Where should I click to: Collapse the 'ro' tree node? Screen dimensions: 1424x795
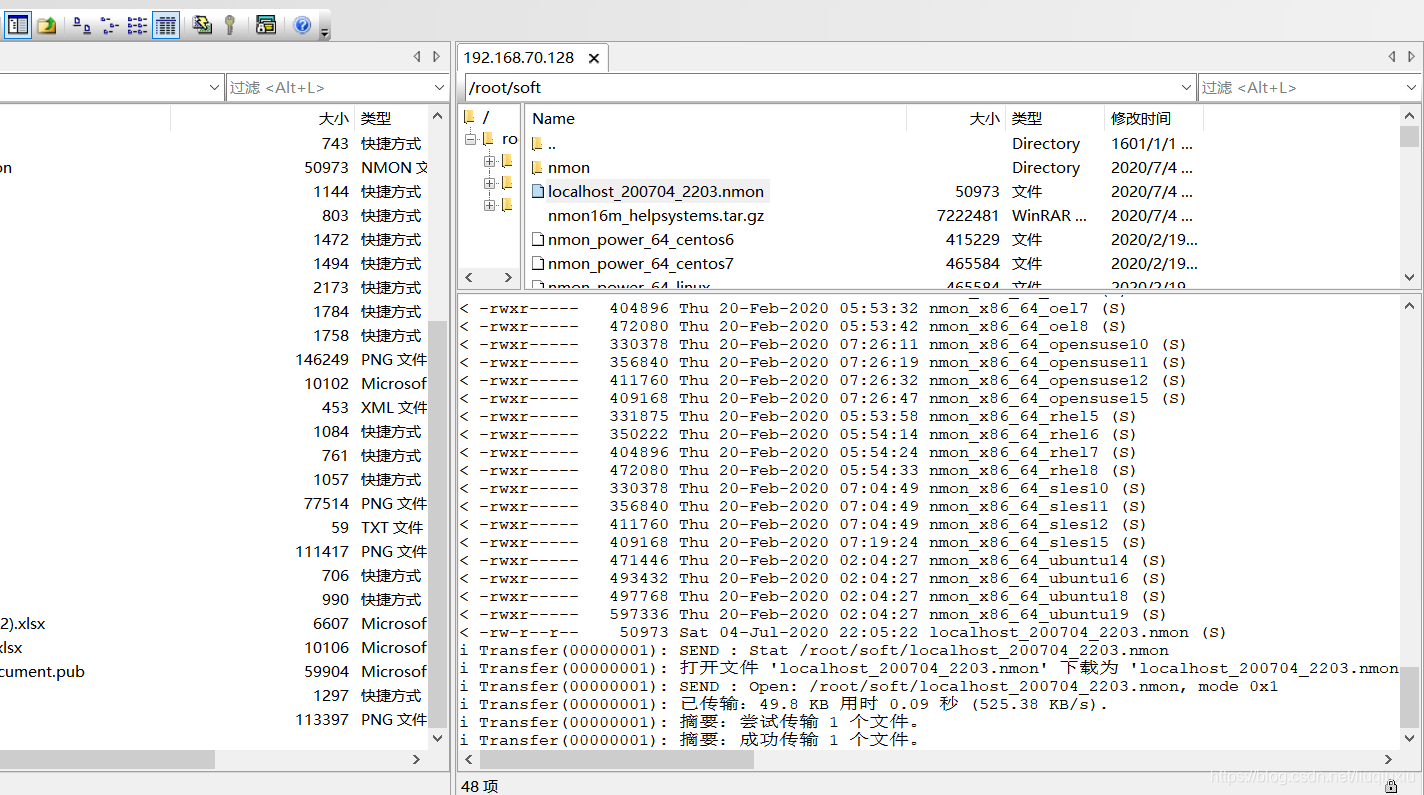(x=470, y=139)
